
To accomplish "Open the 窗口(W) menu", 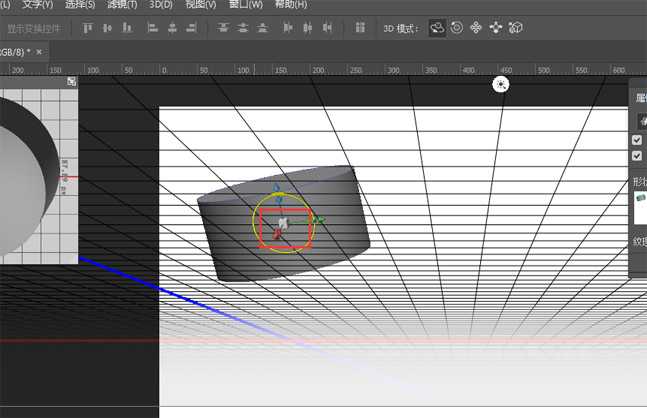I will pos(246,5).
